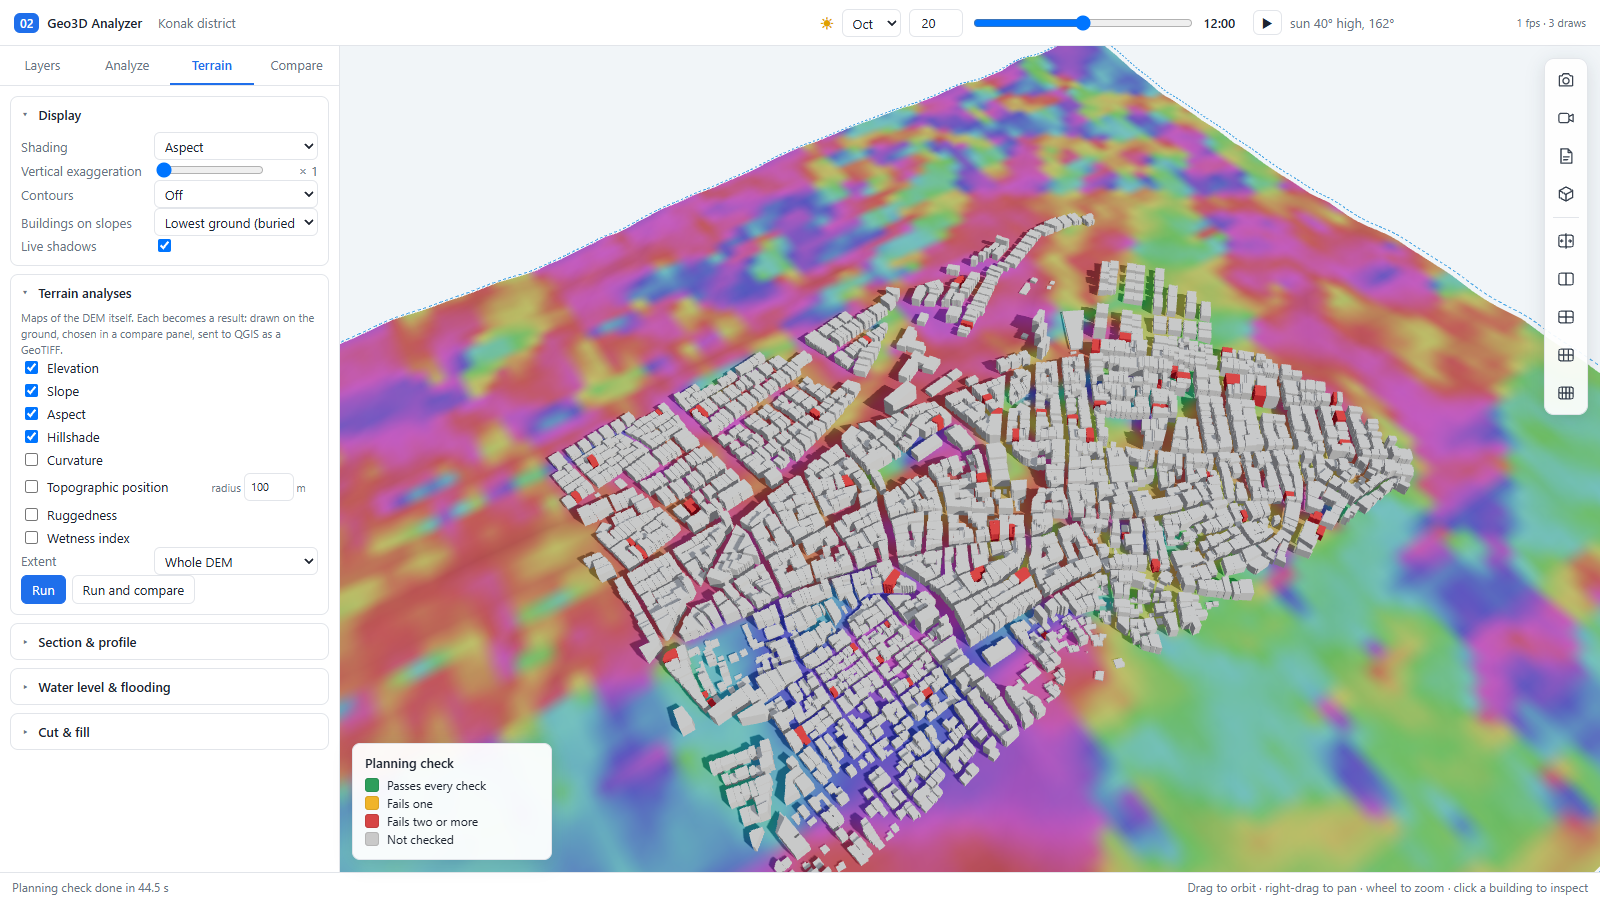Select the Terrain tab

(212, 66)
